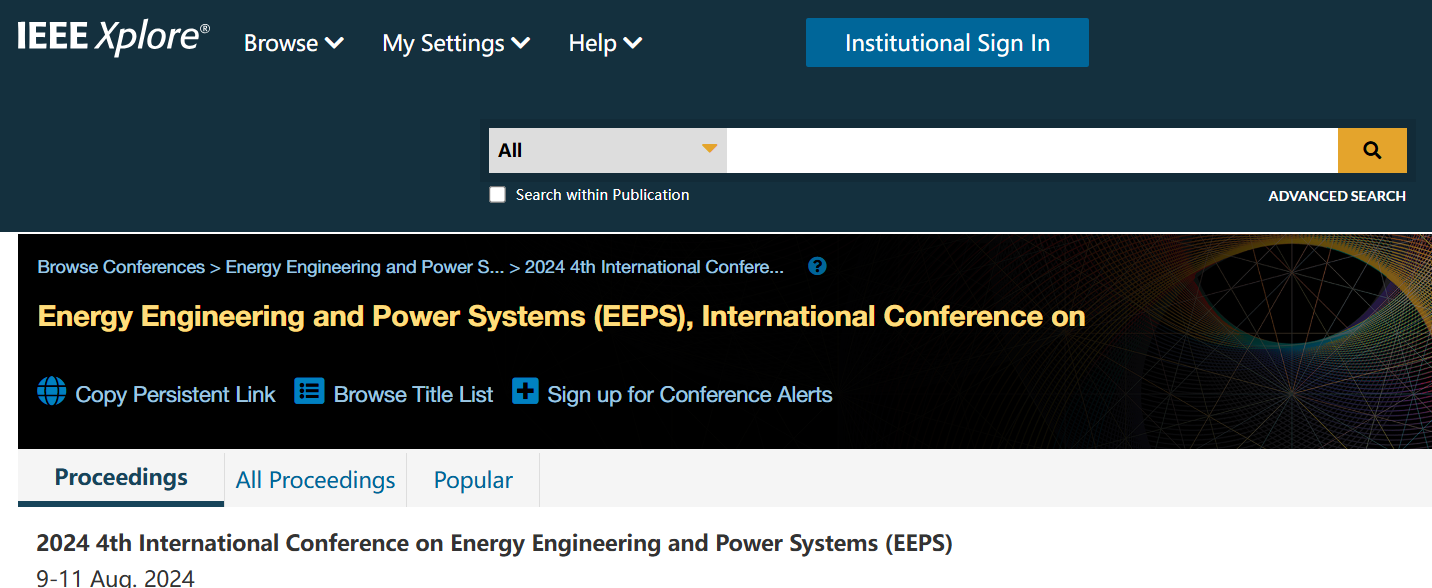Click the globe icon for persistent link
The image size is (1432, 588).
[x=51, y=391]
